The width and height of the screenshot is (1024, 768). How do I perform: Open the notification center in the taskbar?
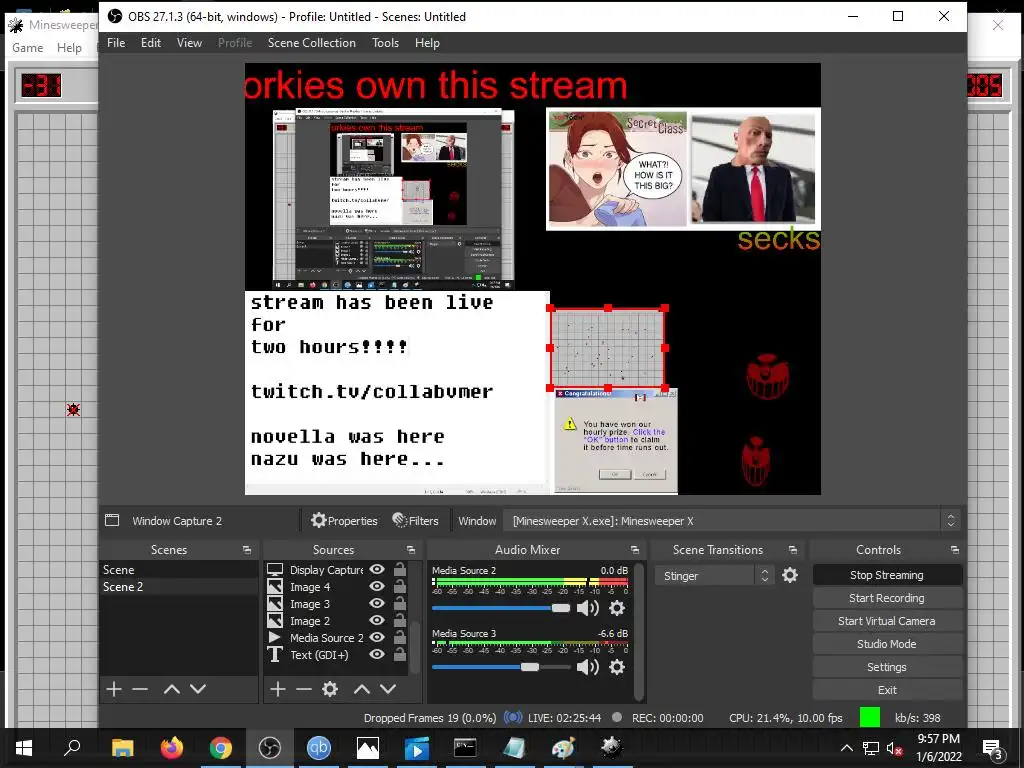993,748
